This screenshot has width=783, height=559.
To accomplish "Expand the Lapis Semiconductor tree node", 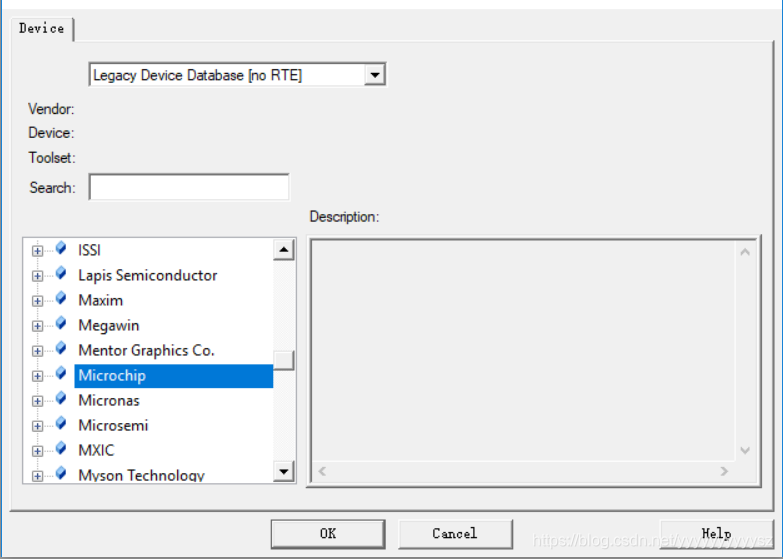I will click(x=37, y=276).
